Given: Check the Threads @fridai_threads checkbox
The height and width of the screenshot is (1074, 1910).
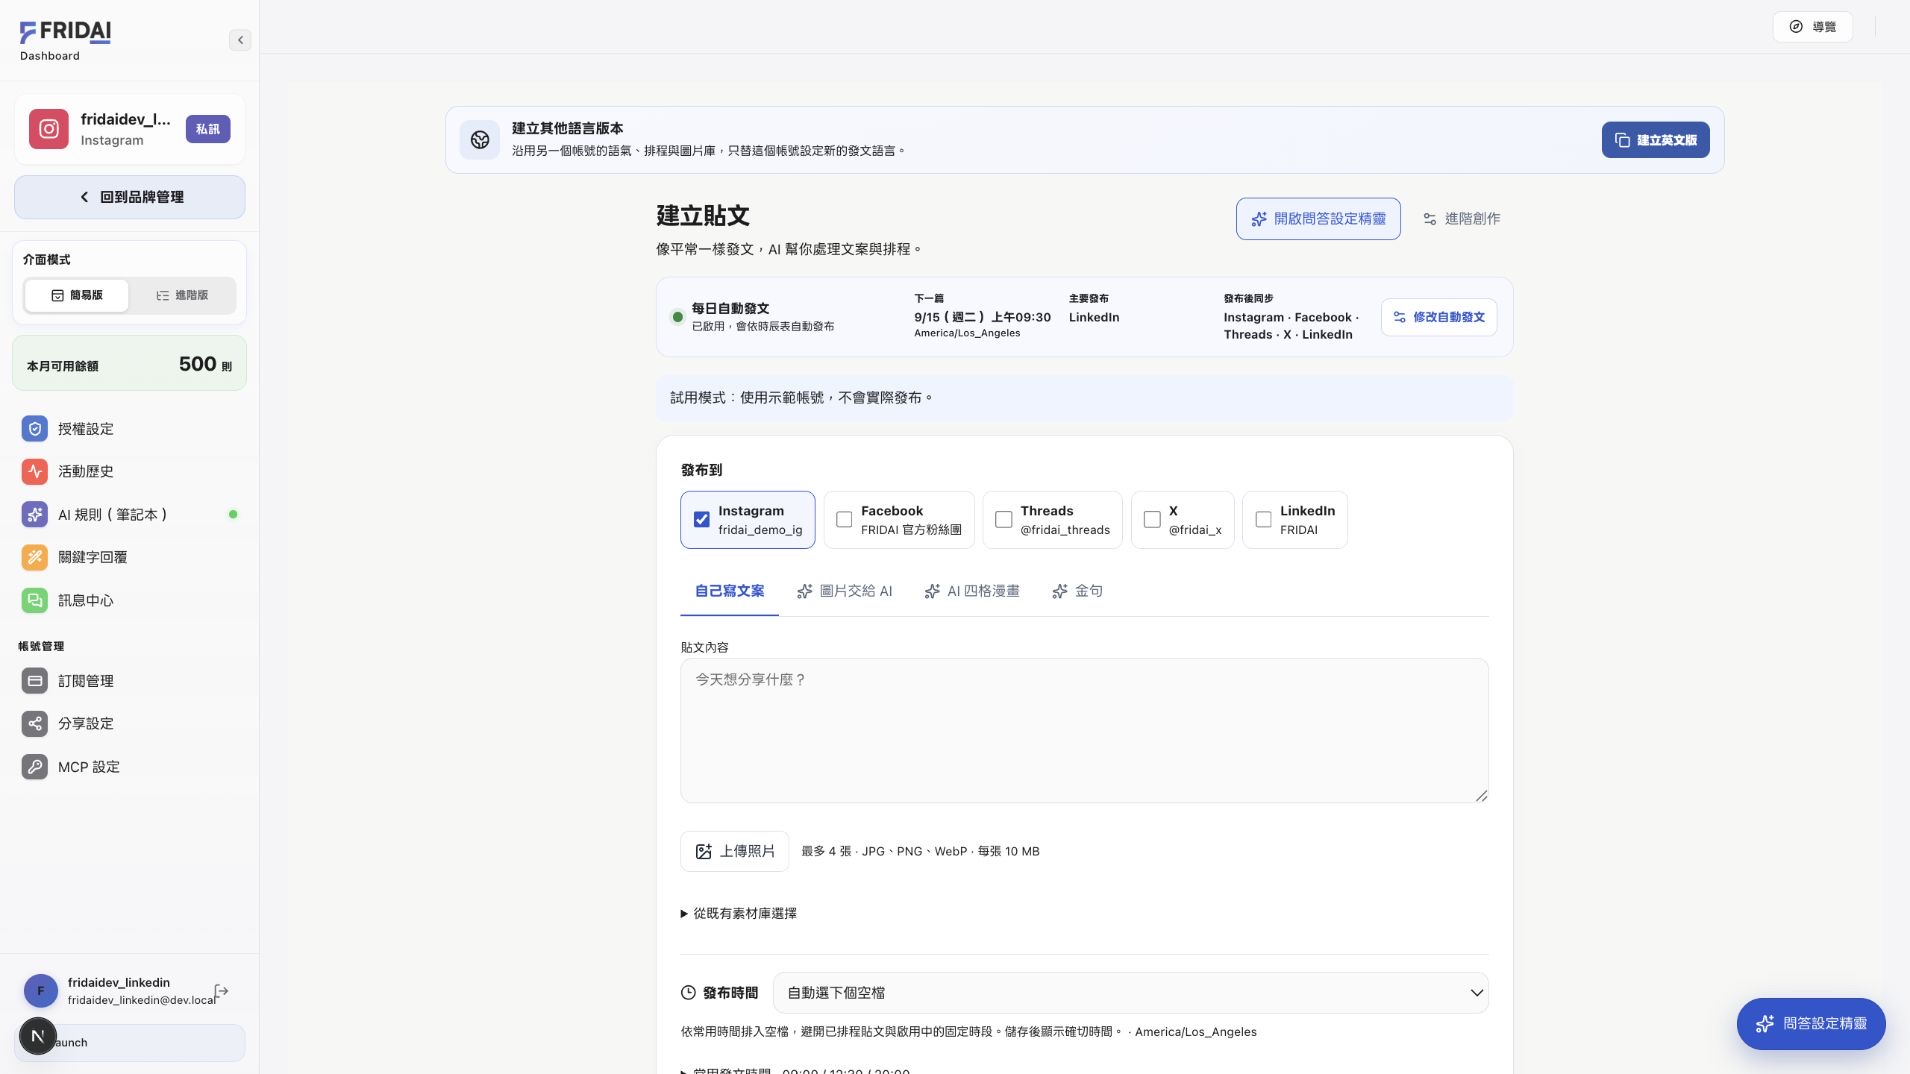Looking at the screenshot, I should click(x=1003, y=520).
